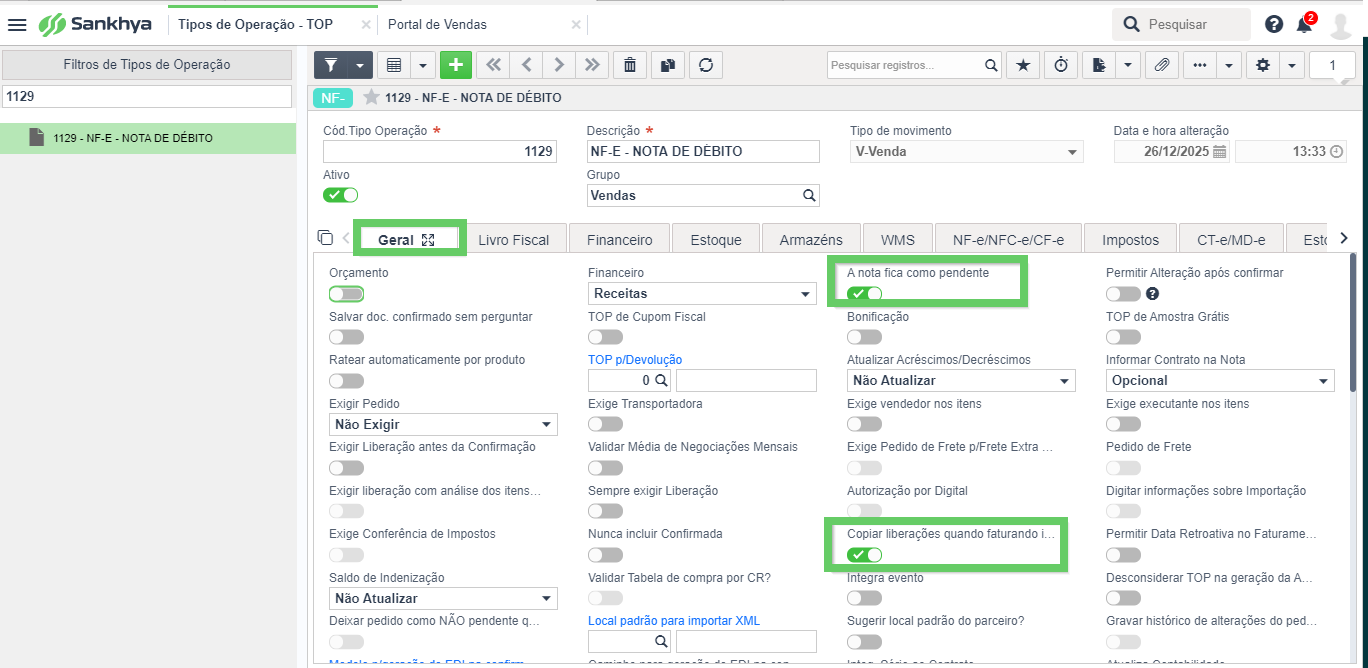The width and height of the screenshot is (1368, 668).
Task: Click the trash delete record icon
Action: pos(629,65)
